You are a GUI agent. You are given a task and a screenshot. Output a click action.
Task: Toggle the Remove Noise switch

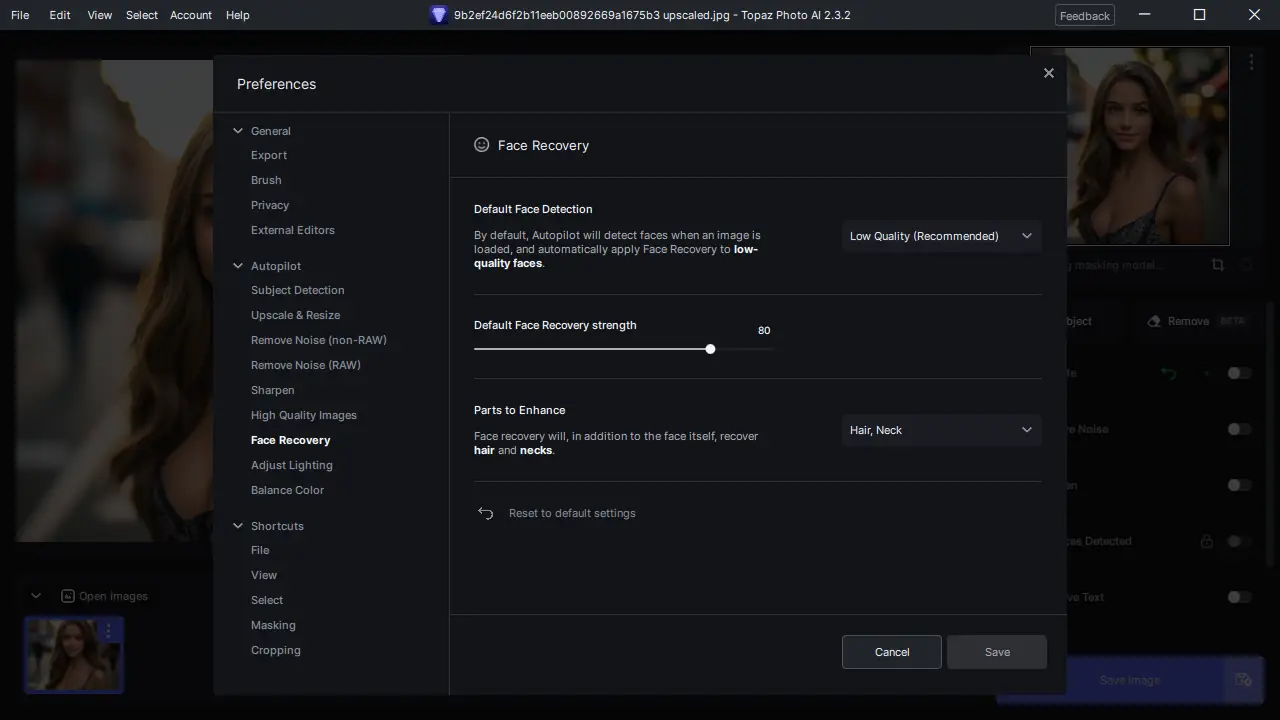tap(1239, 429)
